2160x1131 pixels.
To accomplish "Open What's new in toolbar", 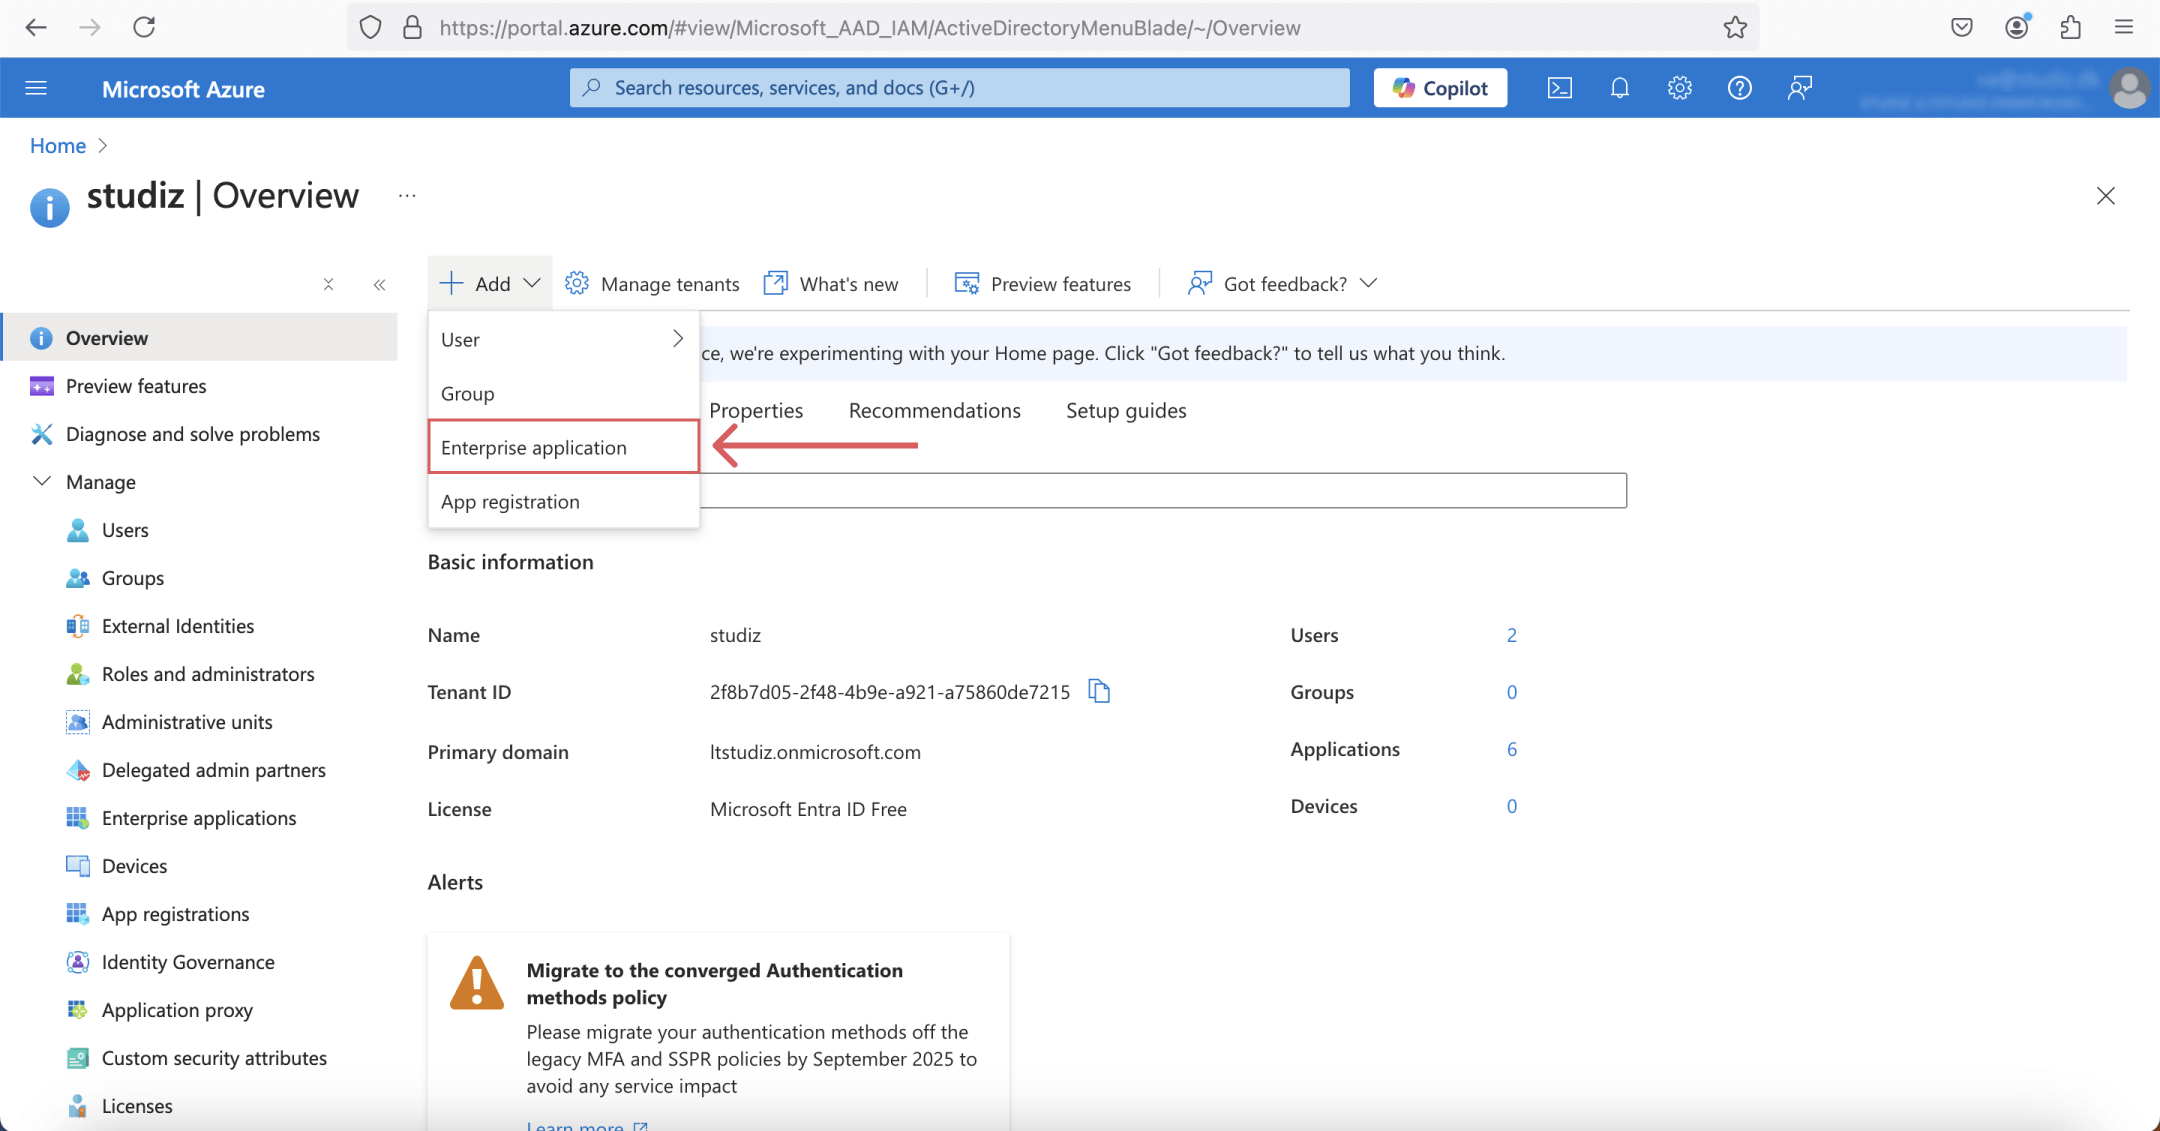I will [830, 284].
